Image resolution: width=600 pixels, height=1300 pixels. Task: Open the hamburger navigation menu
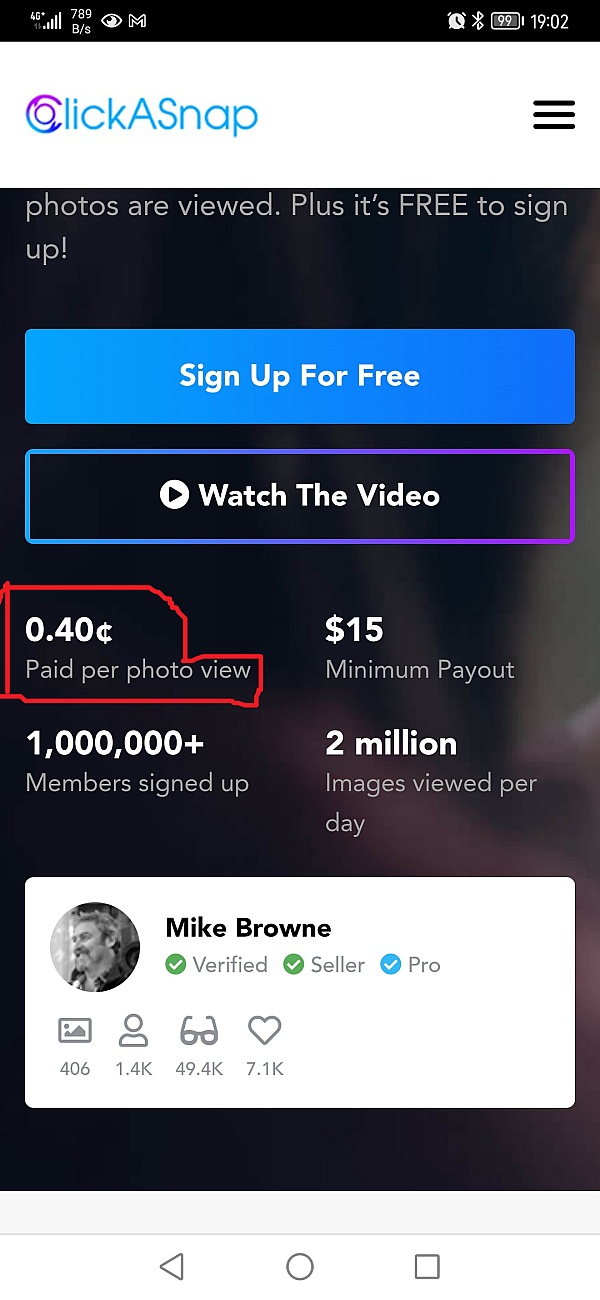point(554,115)
